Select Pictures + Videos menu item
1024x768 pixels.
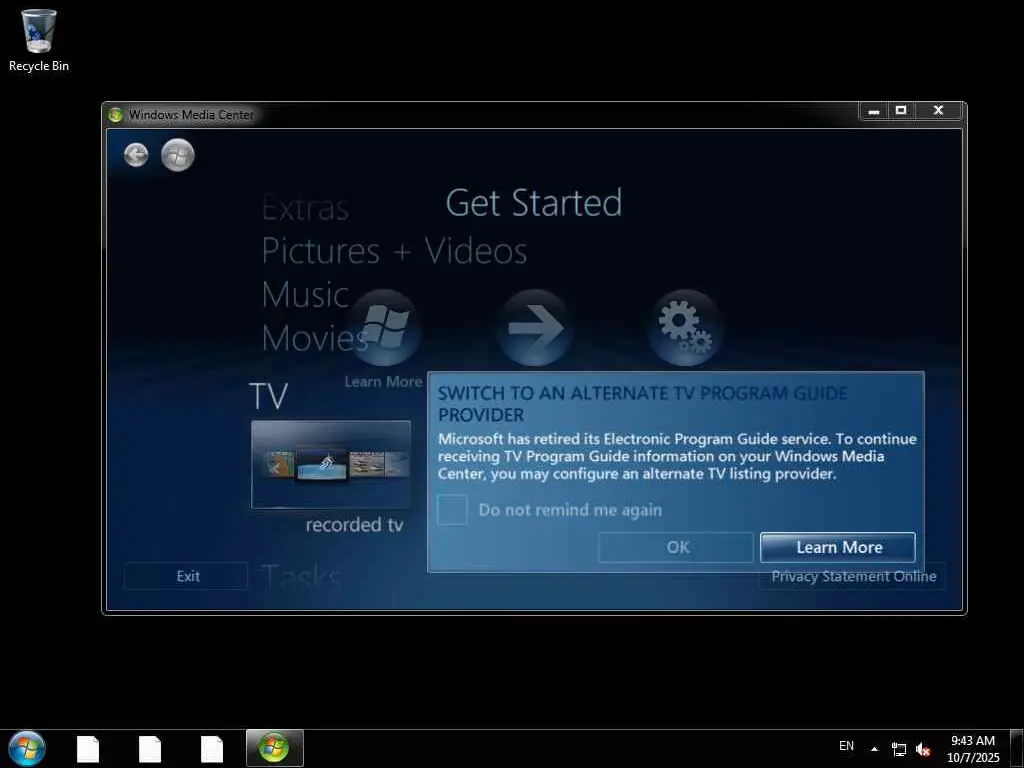tap(394, 251)
